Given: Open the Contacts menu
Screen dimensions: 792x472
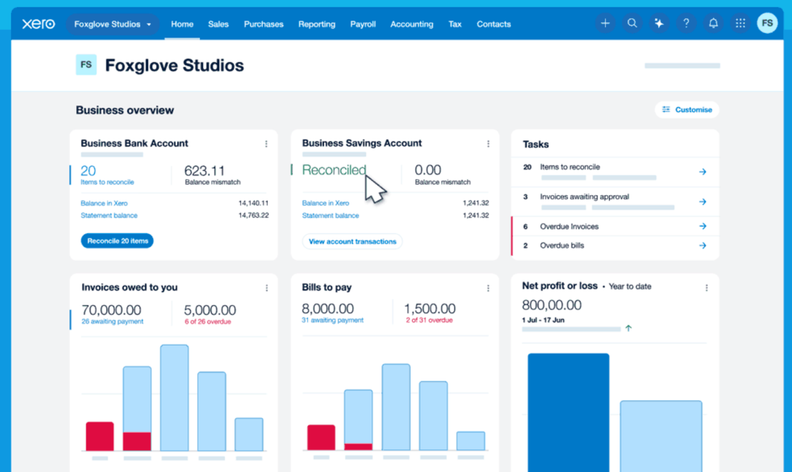Looking at the screenshot, I should [493, 24].
